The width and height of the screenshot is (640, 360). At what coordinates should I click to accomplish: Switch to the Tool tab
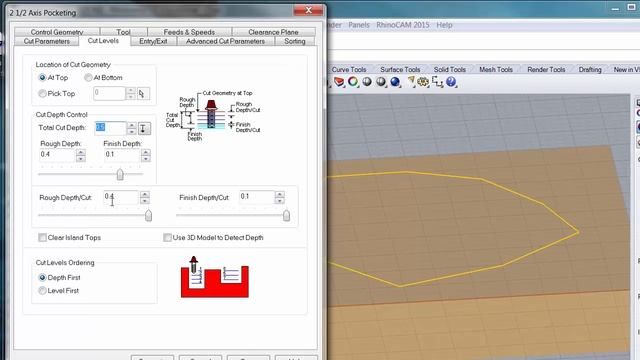click(x=123, y=32)
